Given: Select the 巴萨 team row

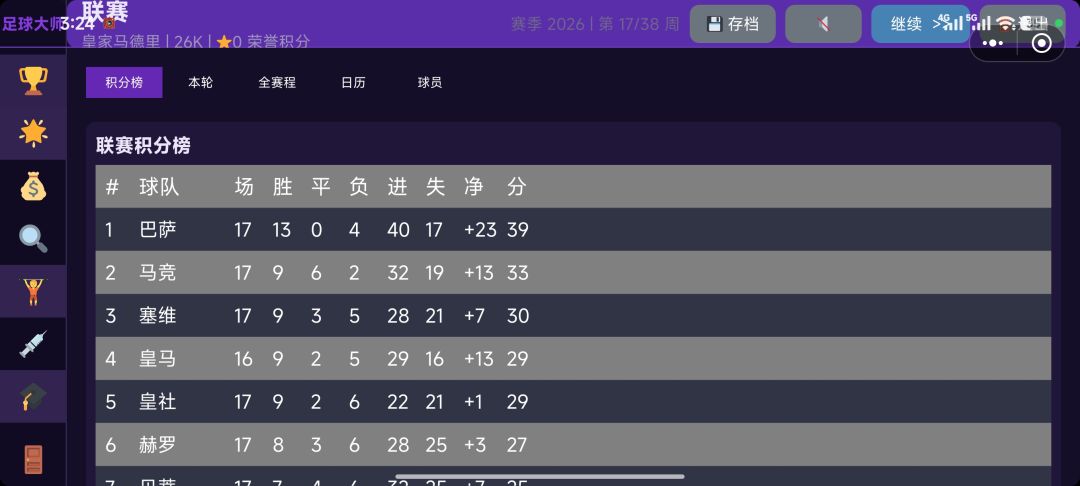Looking at the screenshot, I should 573,230.
